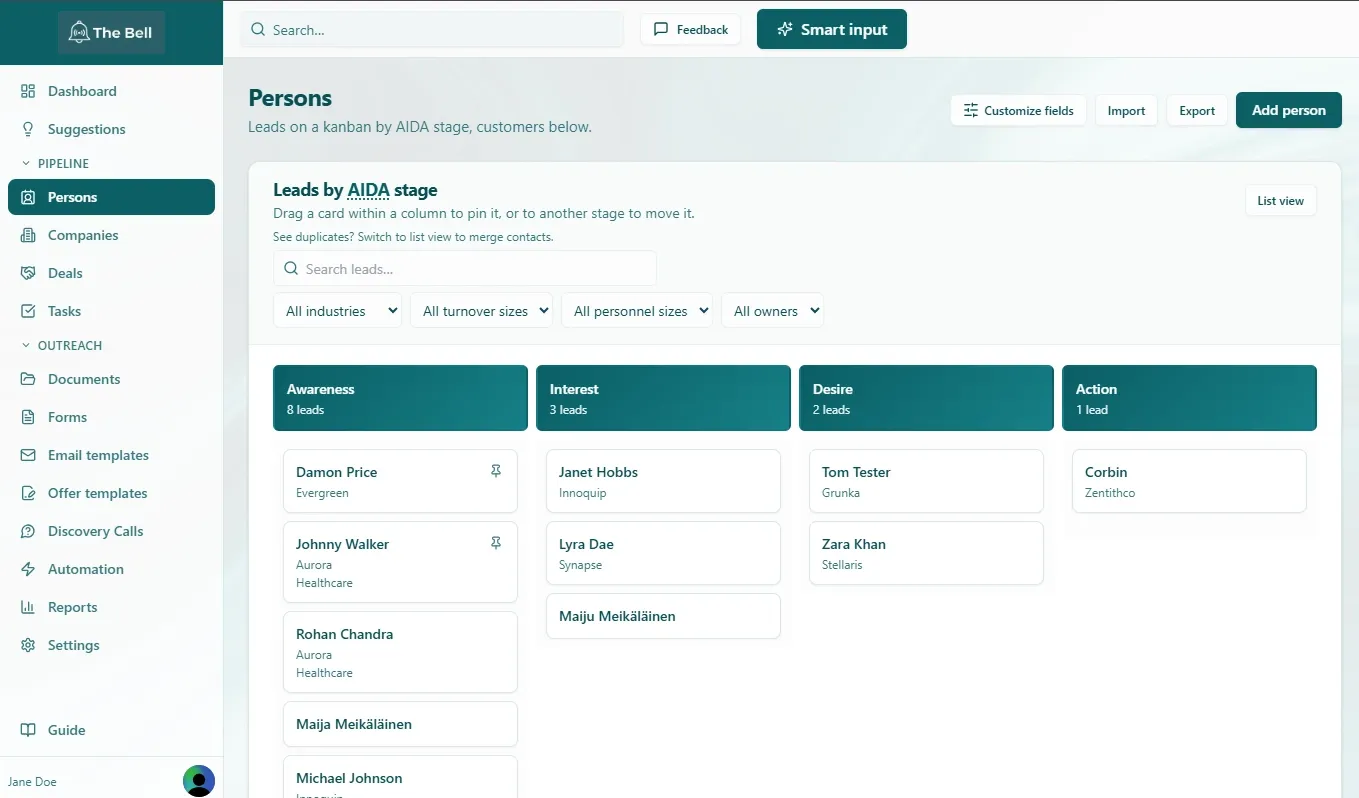The image size is (1359, 798).
Task: Click into the Search leads field
Action: [x=465, y=268]
